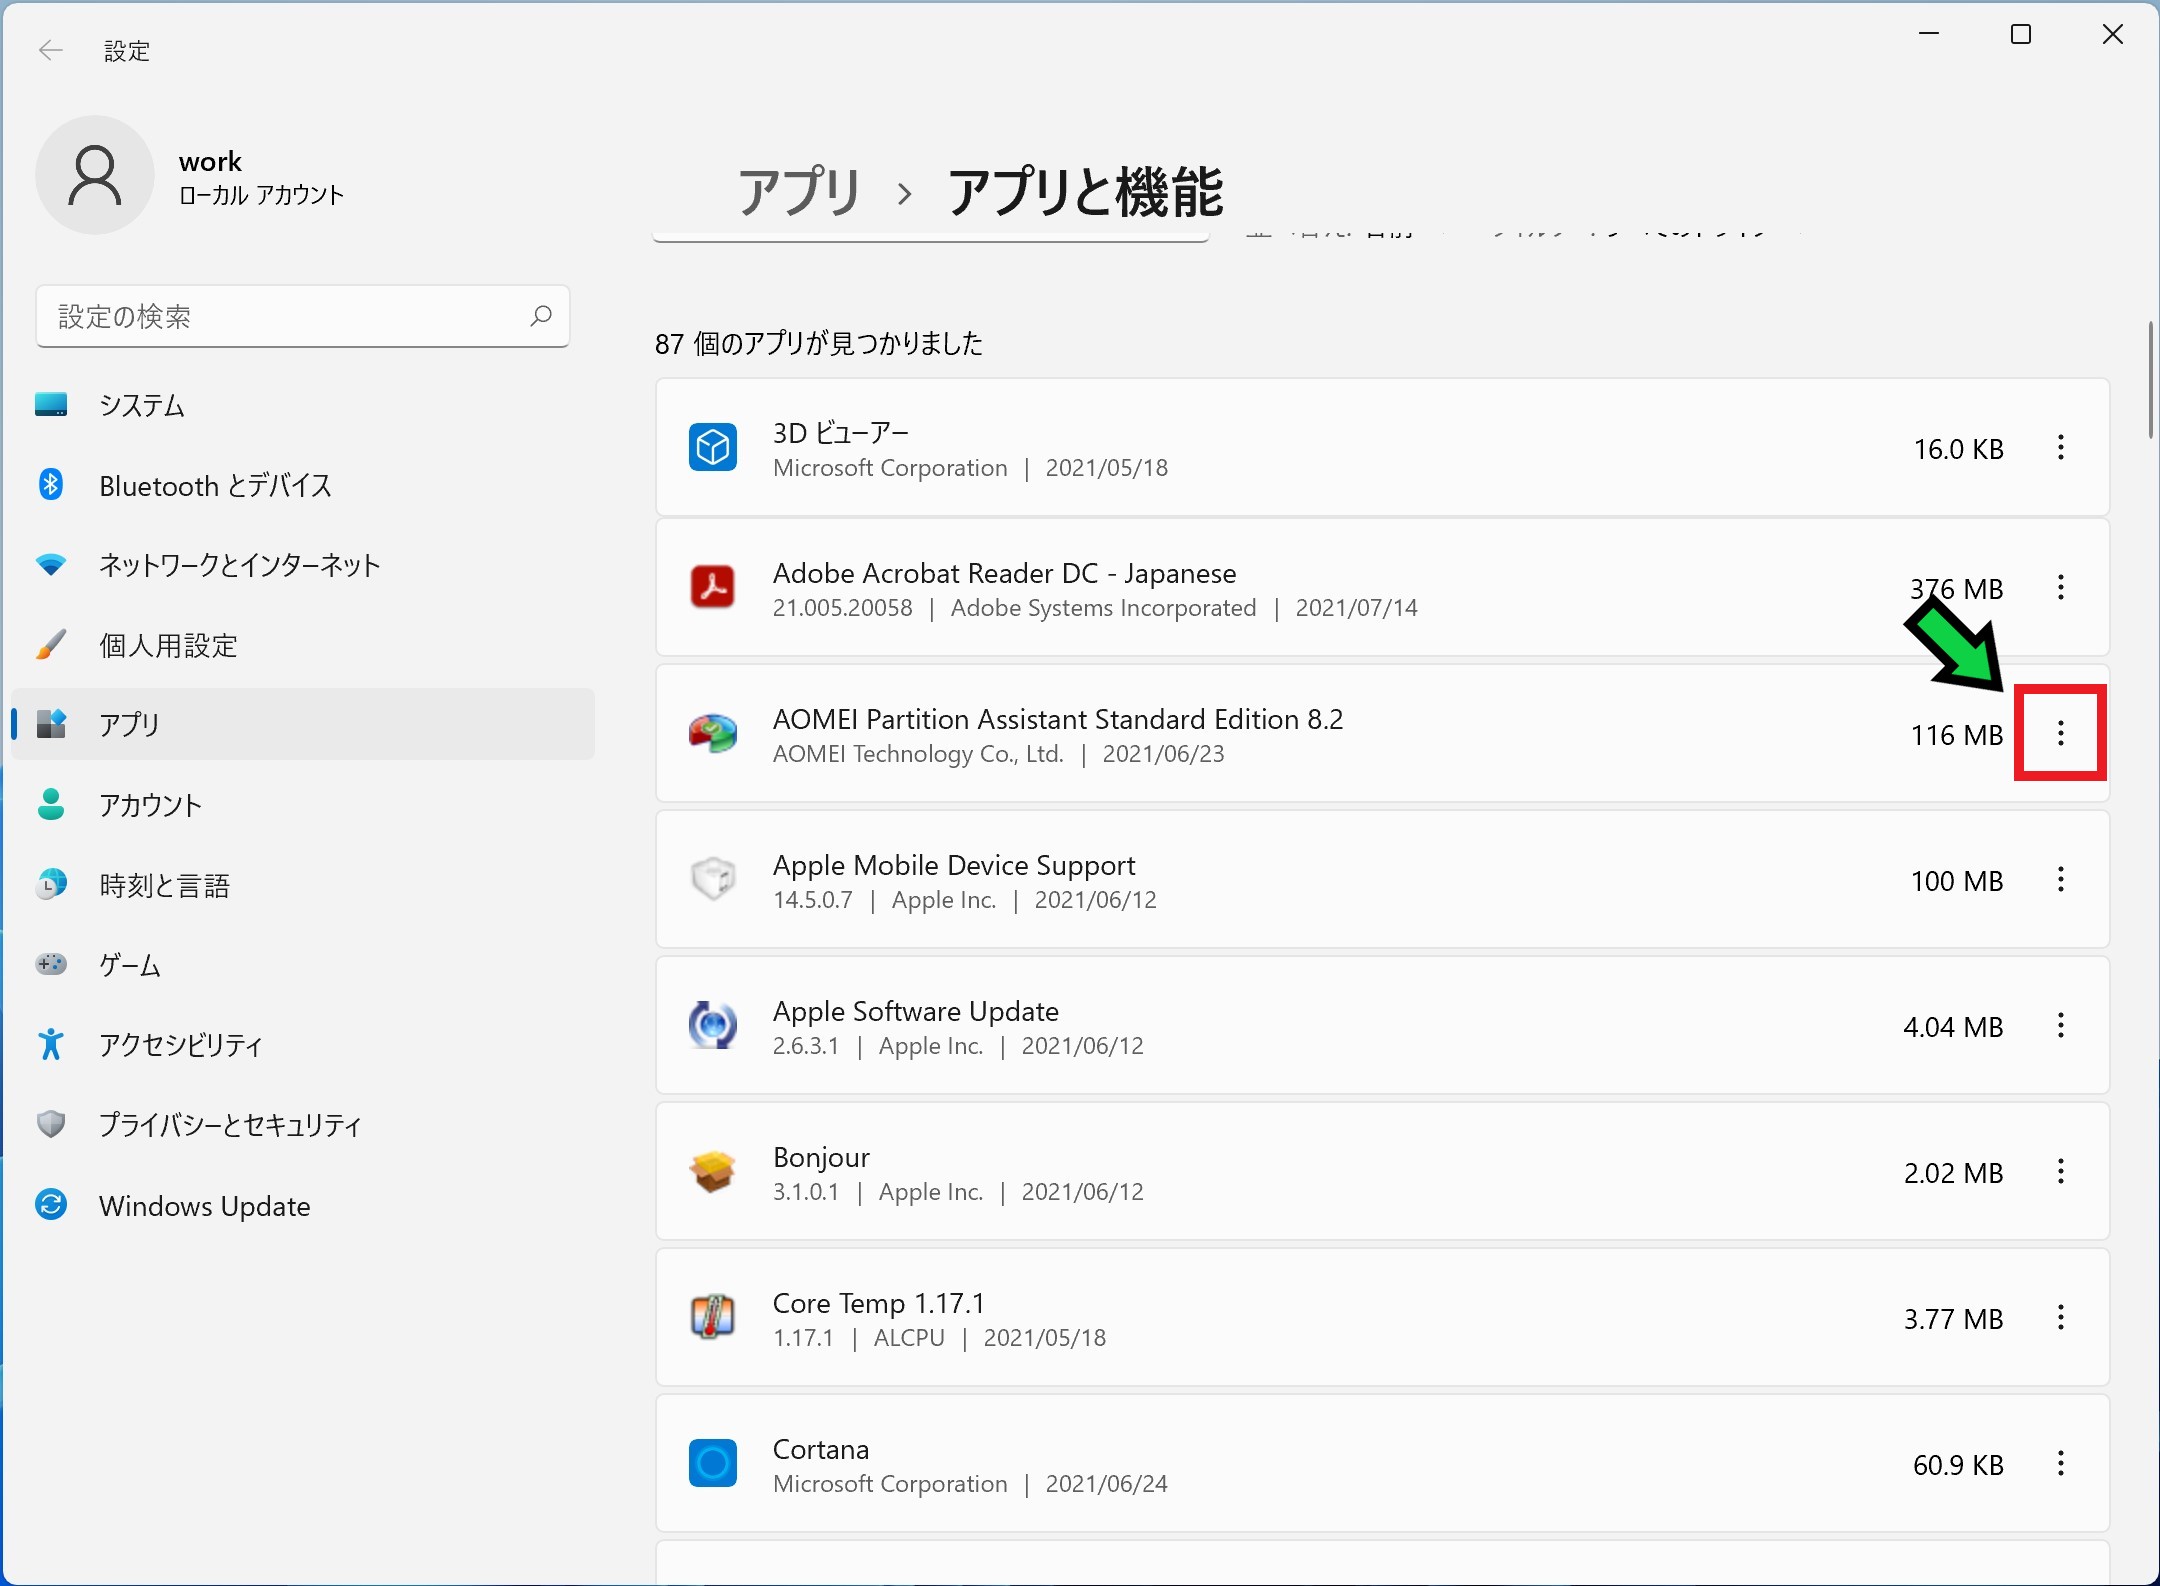Open more options for Apple Mobile Device Support
The width and height of the screenshot is (2160, 1586).
point(2061,879)
